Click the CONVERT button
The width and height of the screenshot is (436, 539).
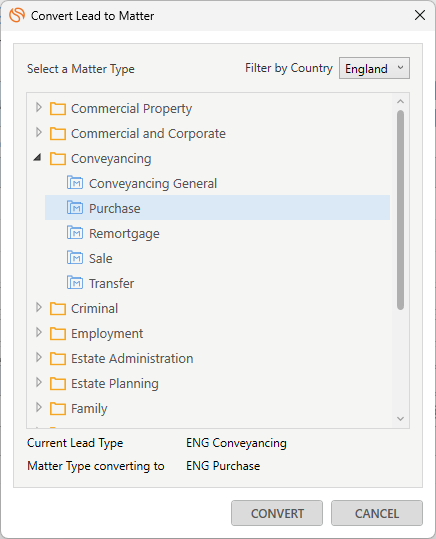pos(277,513)
